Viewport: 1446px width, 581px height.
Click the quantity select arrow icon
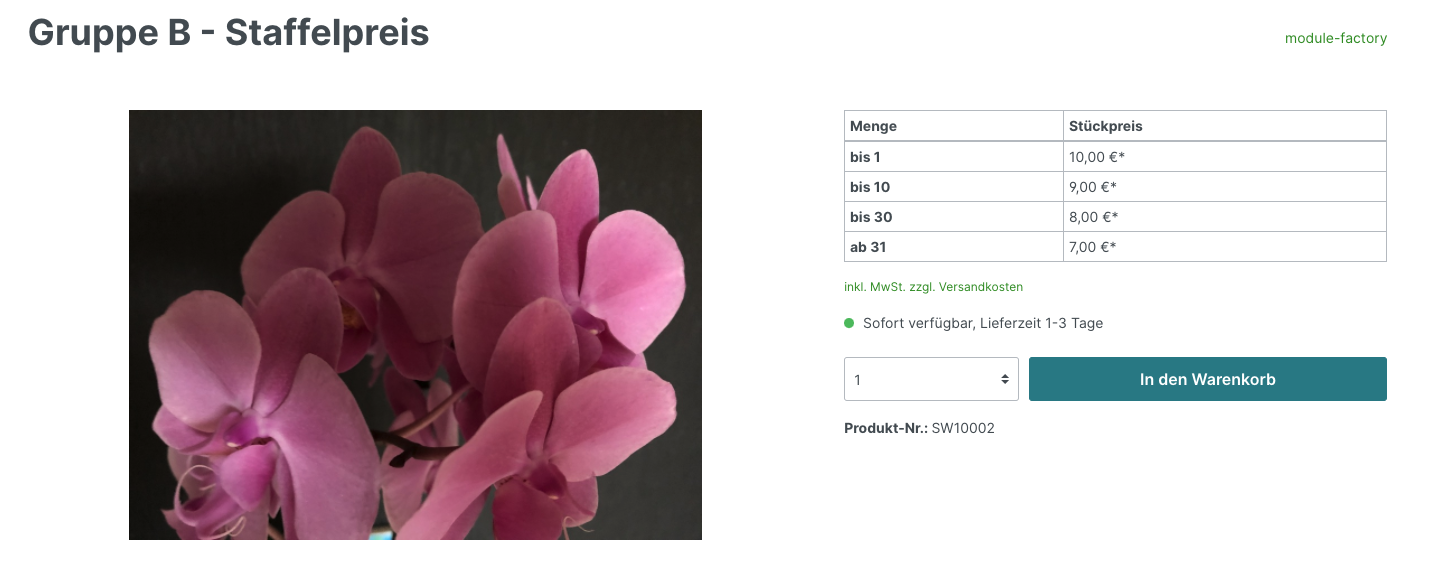pos(1004,380)
